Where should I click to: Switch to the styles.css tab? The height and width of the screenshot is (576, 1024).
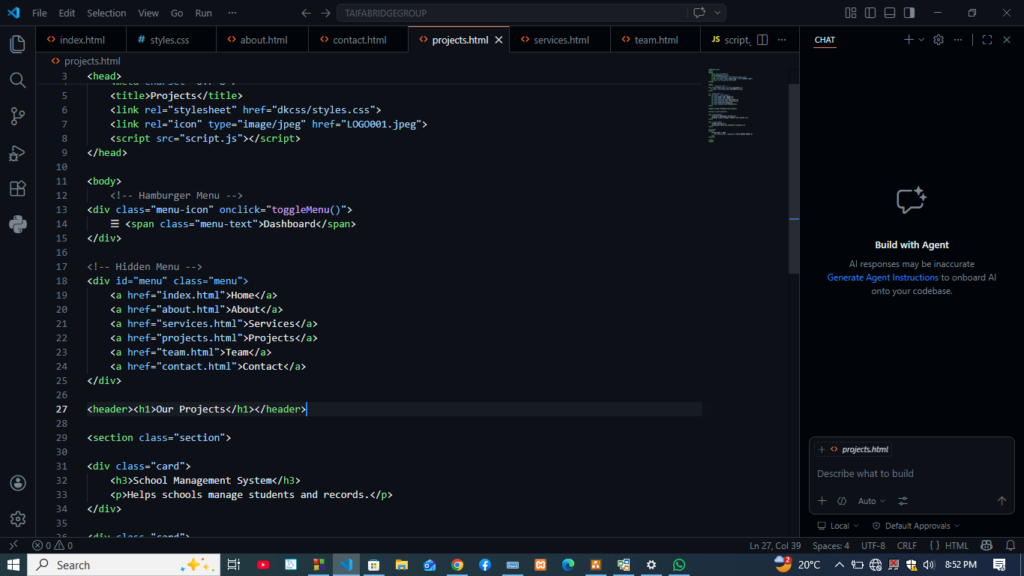point(170,40)
